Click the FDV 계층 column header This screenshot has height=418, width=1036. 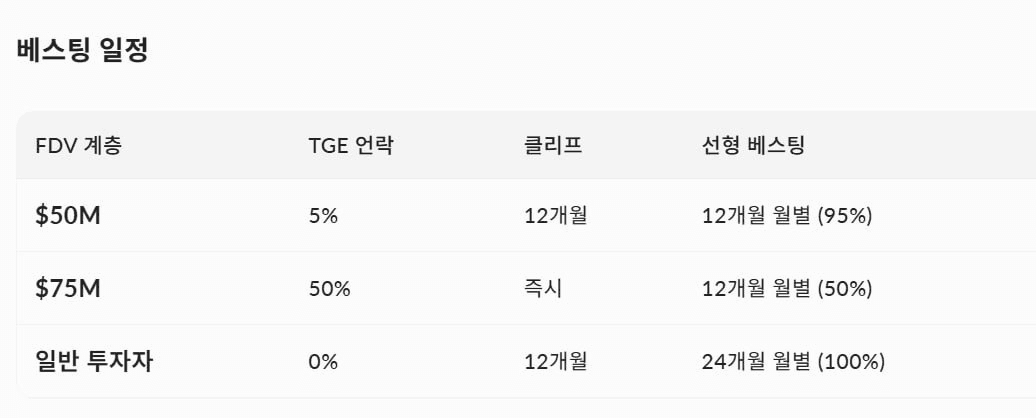(x=78, y=145)
